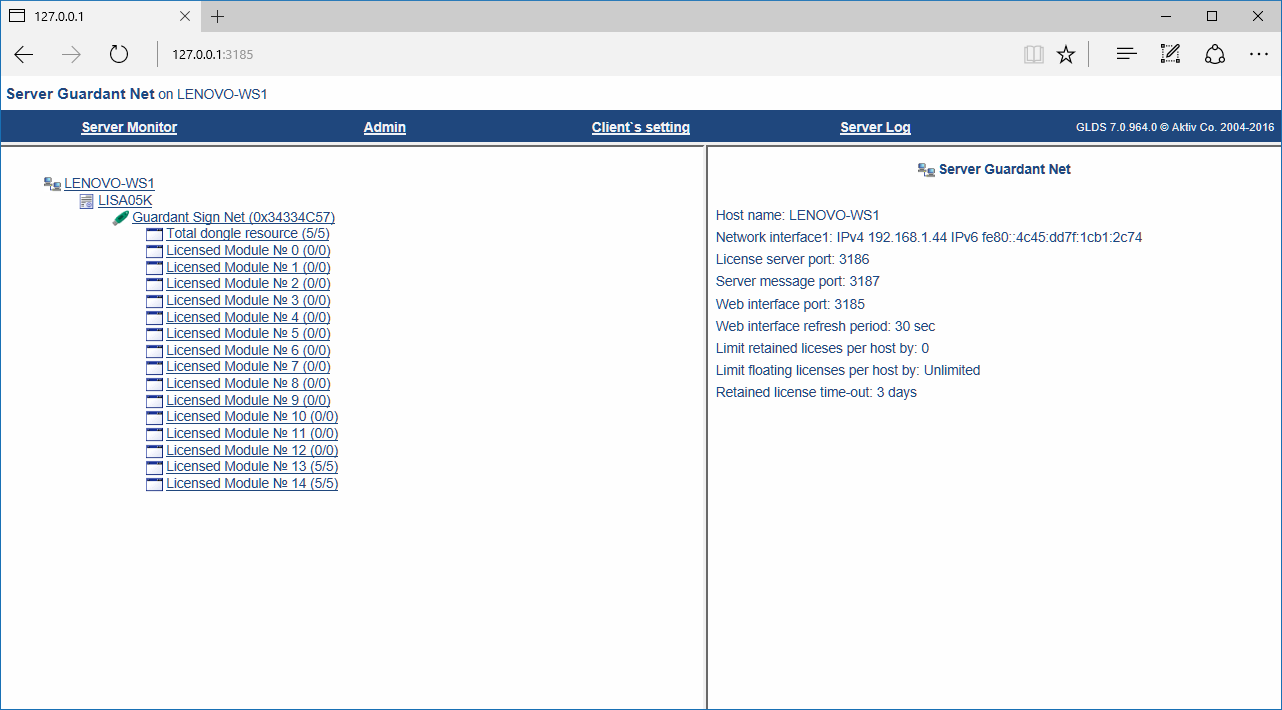The image size is (1282, 710).
Task: Click the green Guardant dongle icon
Action: coord(120,217)
